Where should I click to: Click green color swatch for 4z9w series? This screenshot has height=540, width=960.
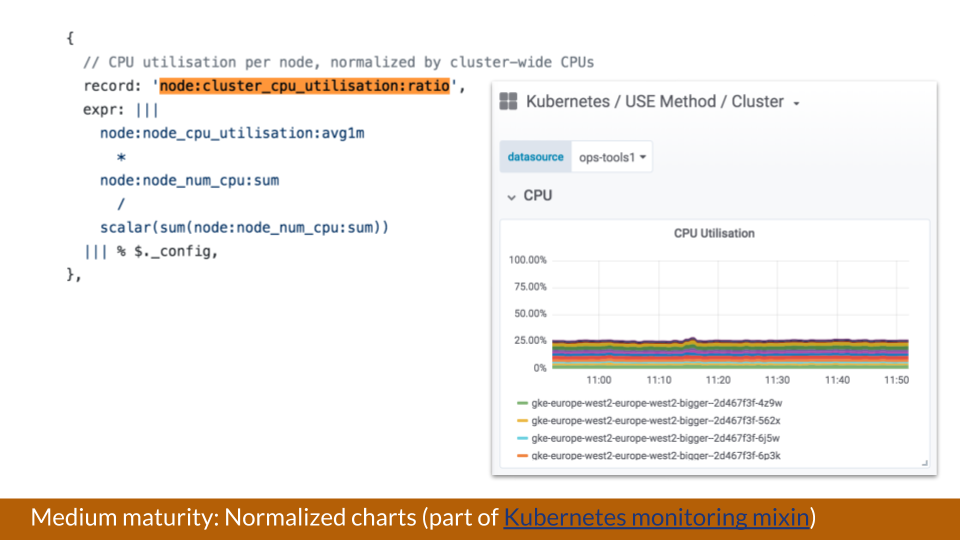click(522, 403)
